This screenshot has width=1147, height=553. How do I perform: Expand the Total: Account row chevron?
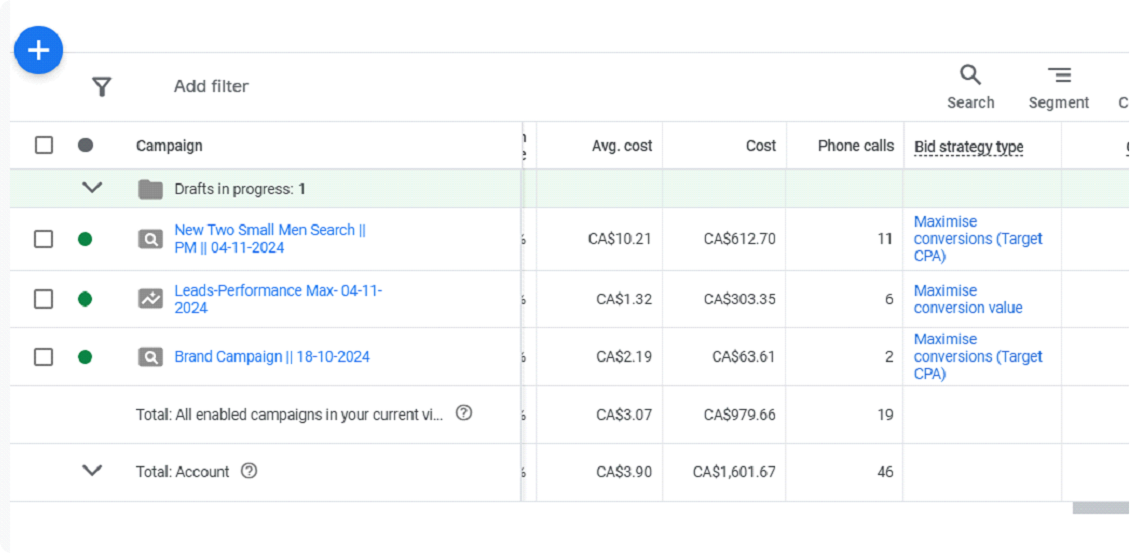coord(92,471)
